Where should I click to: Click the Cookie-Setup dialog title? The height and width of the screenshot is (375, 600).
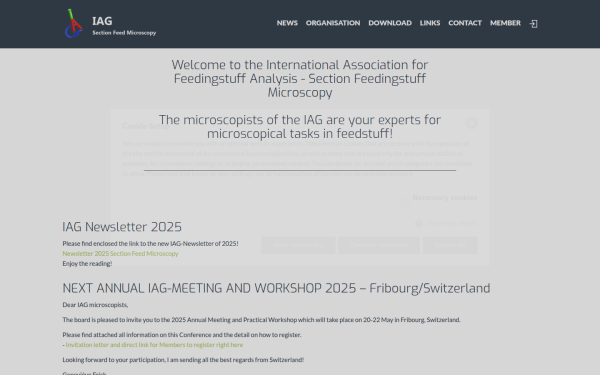tap(145, 126)
